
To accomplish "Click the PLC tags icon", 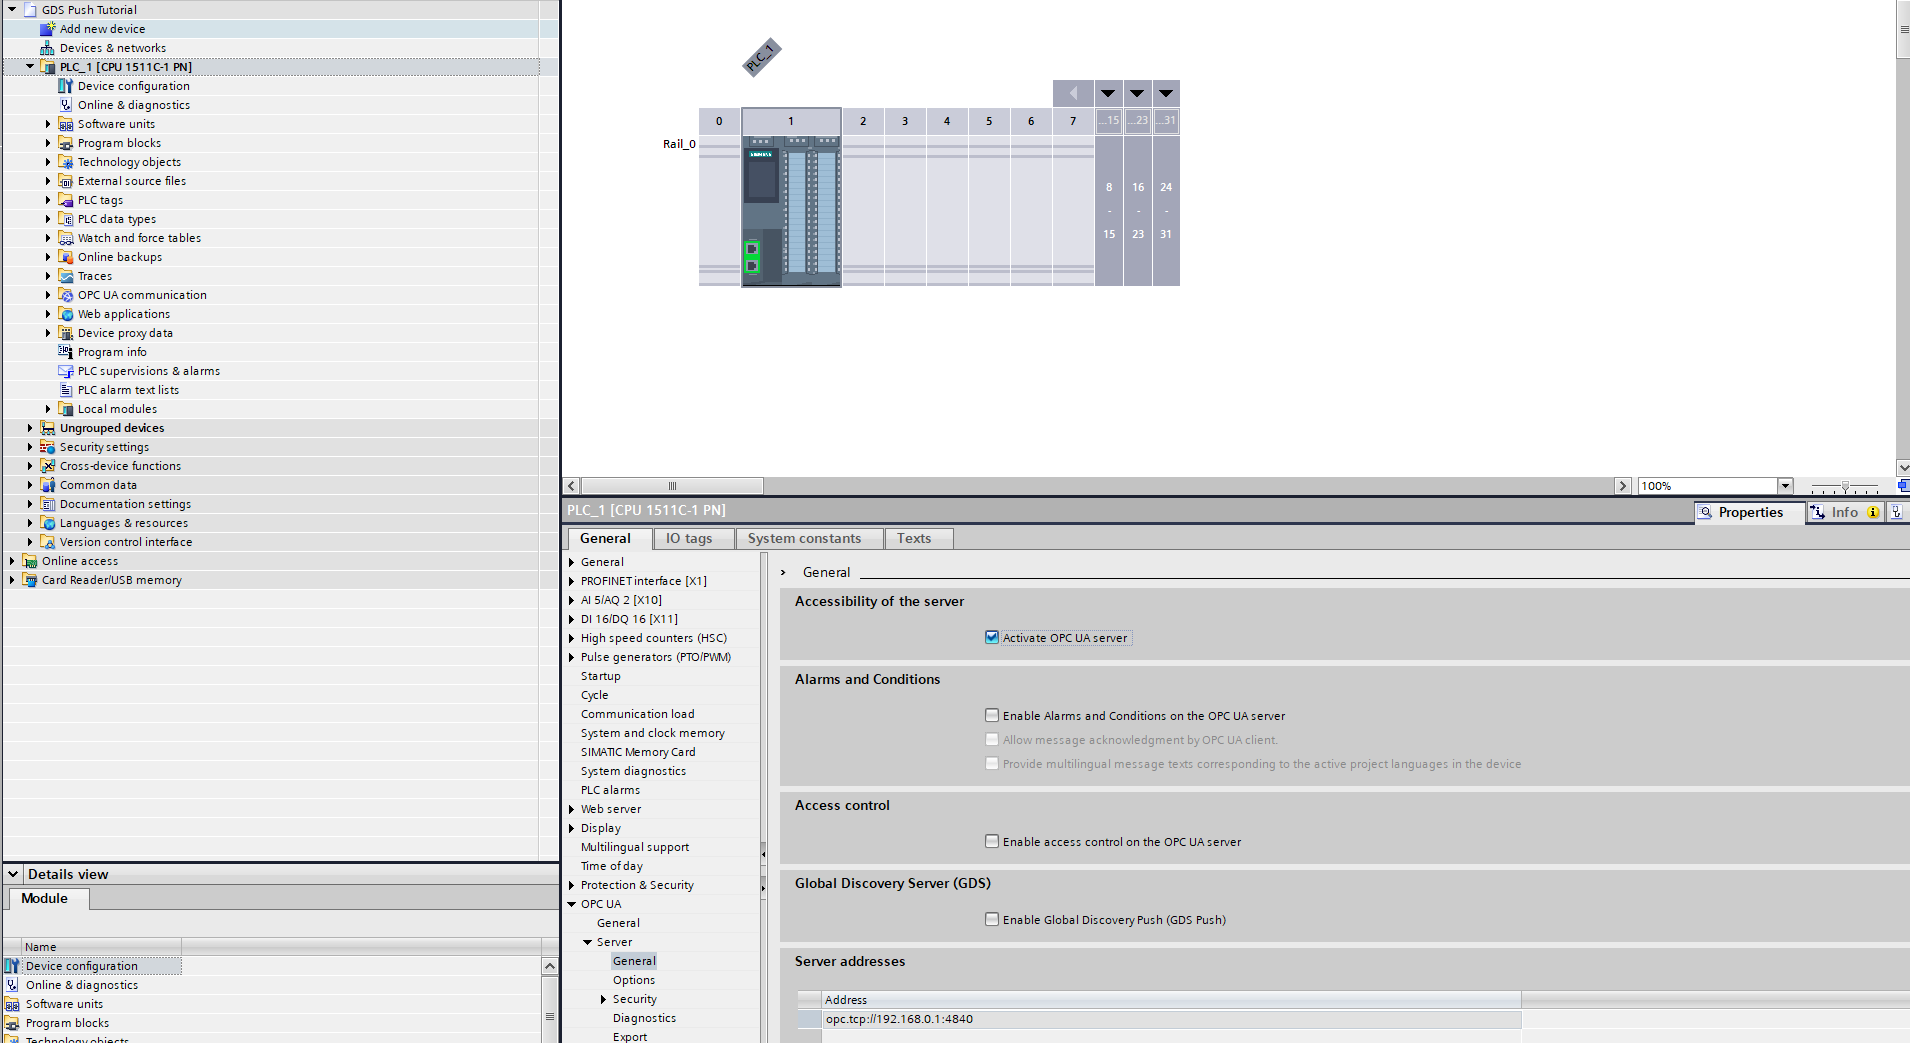I will click(x=65, y=200).
